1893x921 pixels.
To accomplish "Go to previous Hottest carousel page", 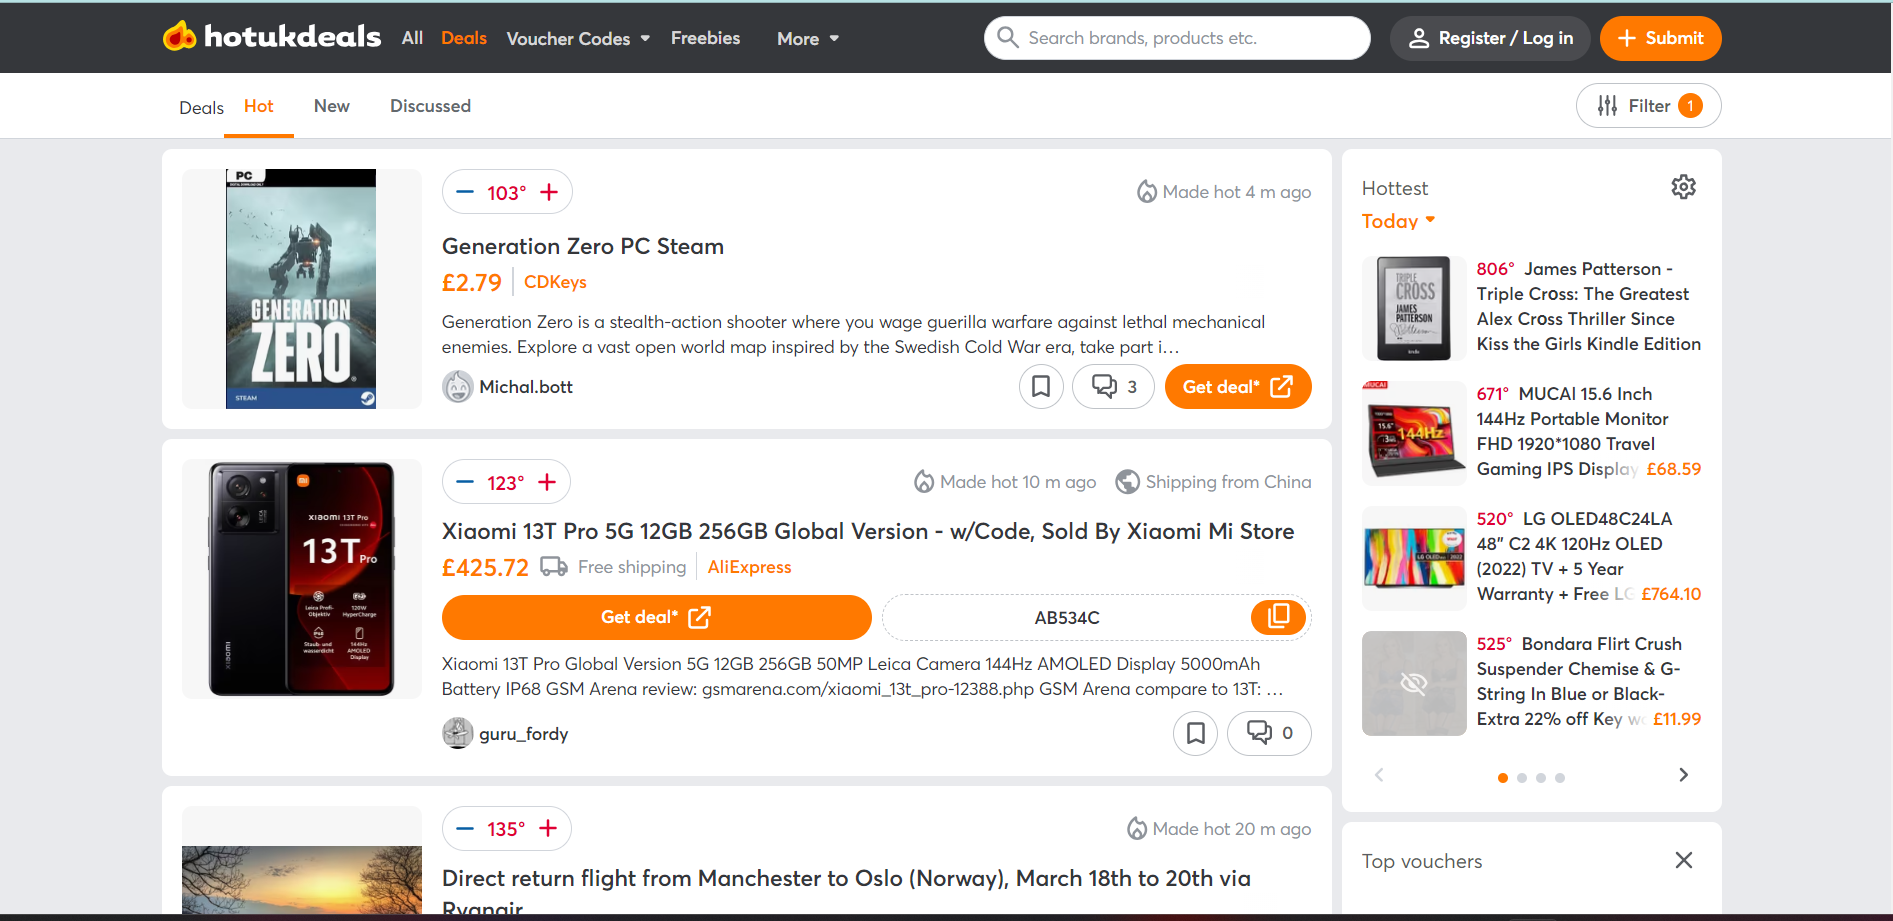I will pyautogui.click(x=1379, y=775).
